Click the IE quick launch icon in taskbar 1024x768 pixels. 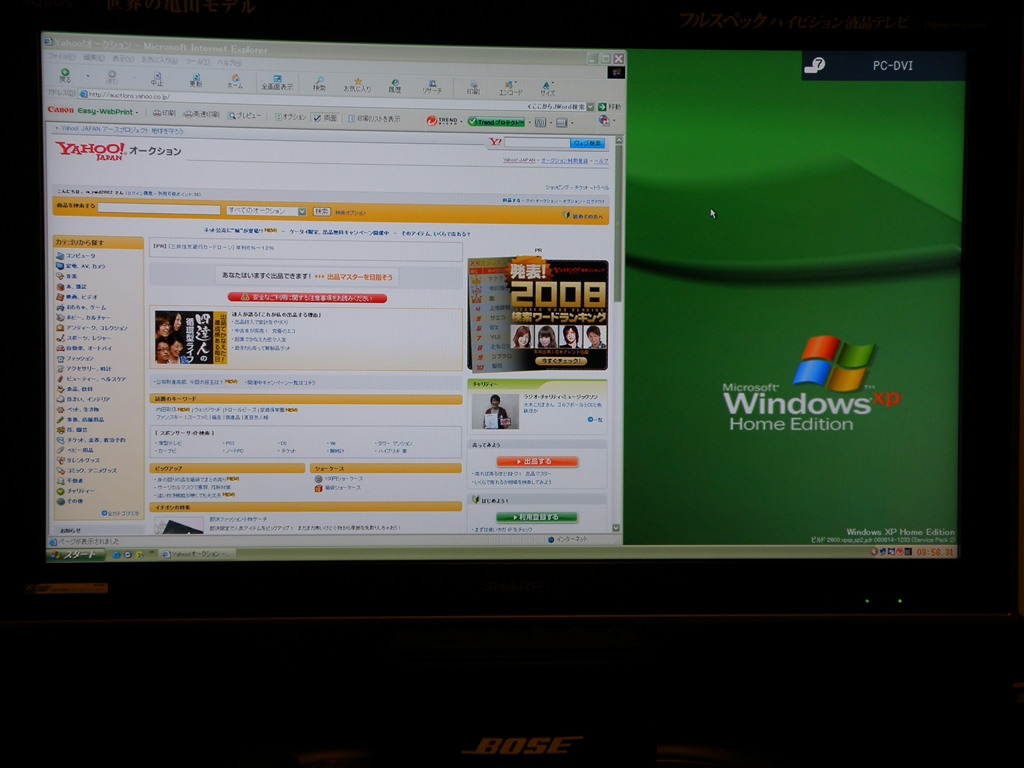(116, 554)
